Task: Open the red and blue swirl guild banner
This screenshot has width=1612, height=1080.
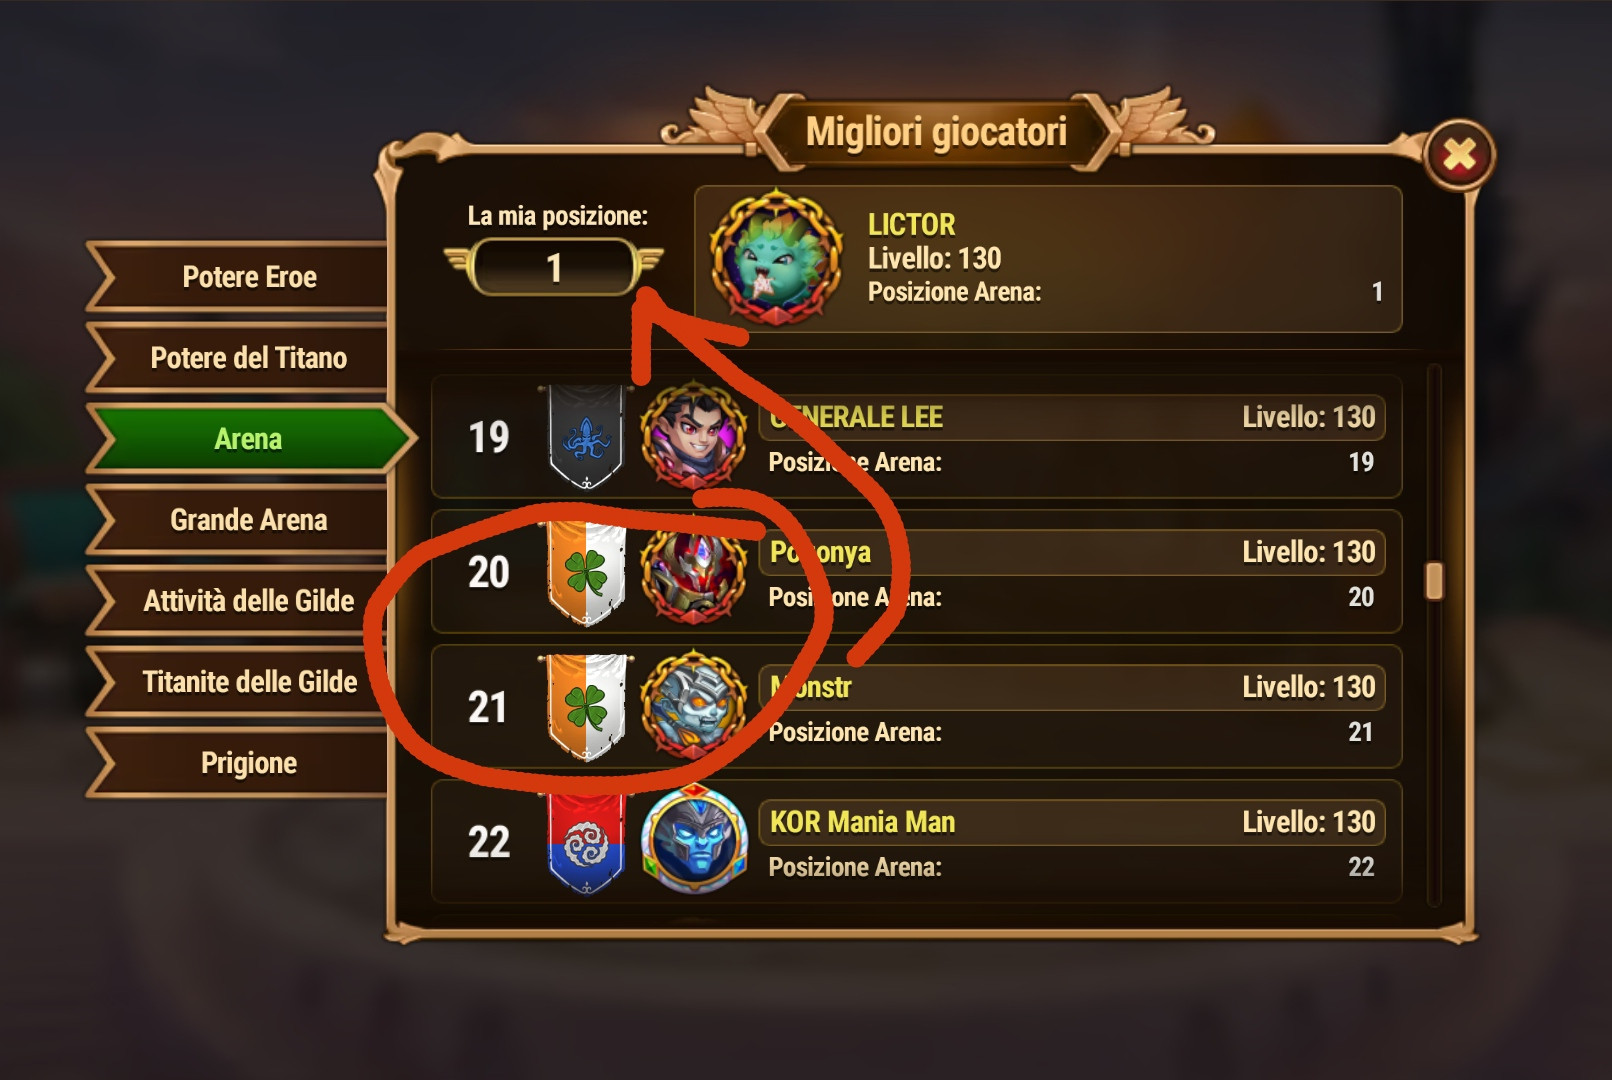Action: (587, 842)
